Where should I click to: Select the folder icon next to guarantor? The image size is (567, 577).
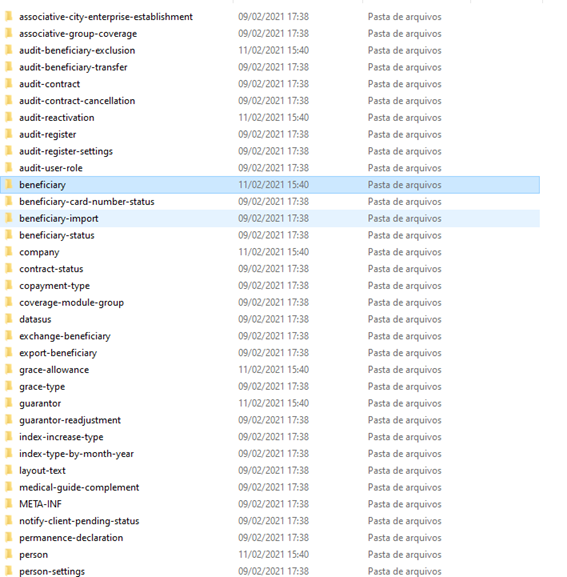pyautogui.click(x=9, y=403)
